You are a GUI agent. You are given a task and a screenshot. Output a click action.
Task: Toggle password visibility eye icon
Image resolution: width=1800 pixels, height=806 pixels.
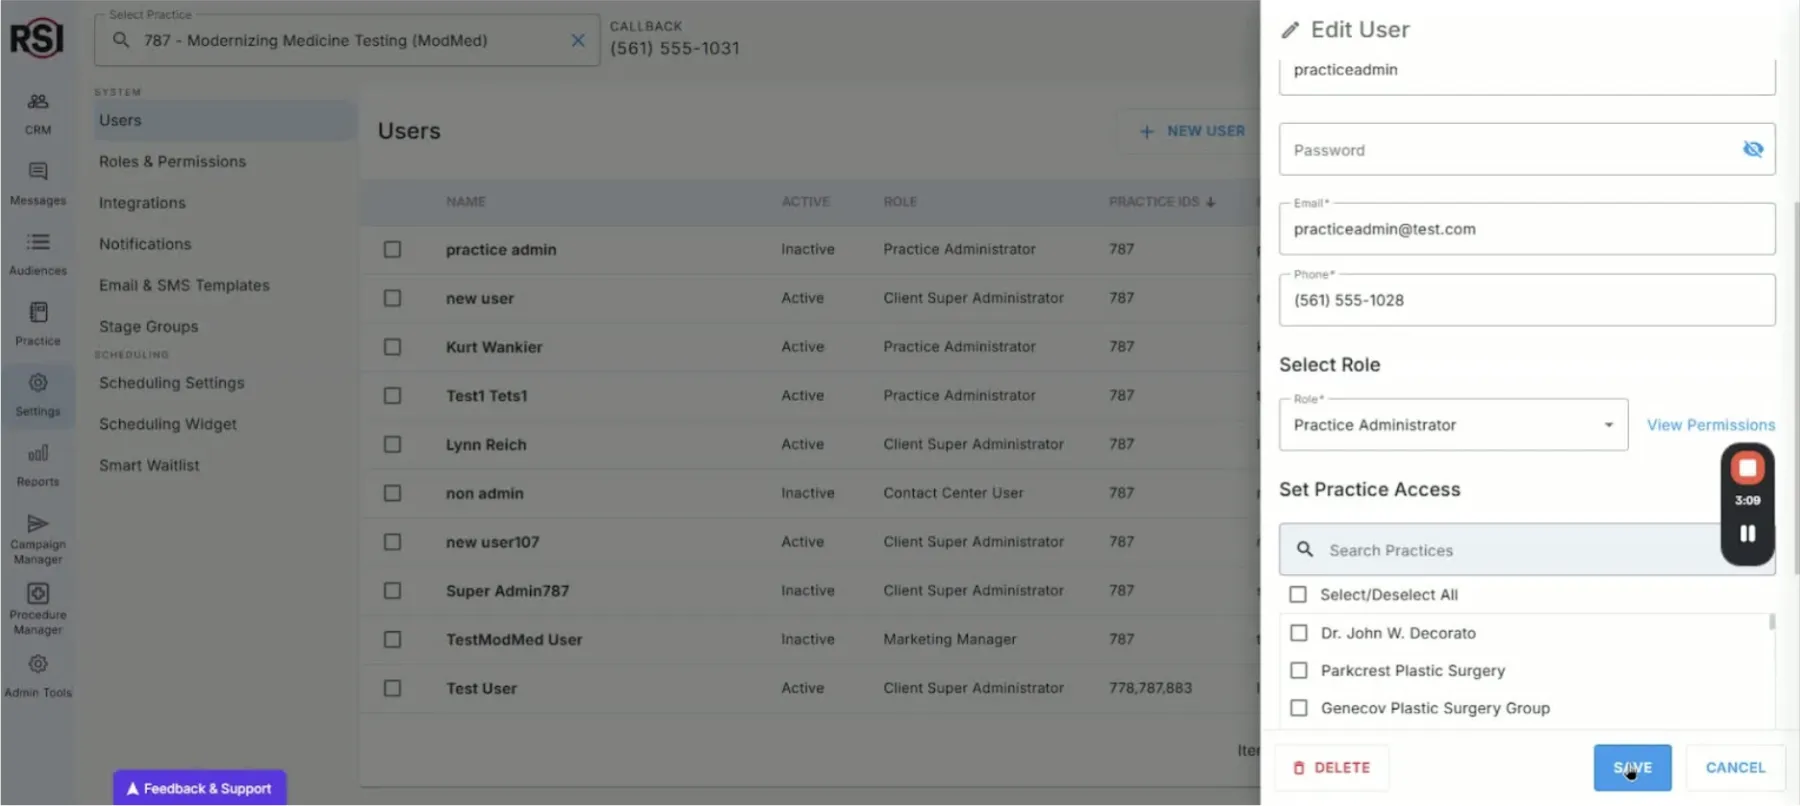coord(1752,149)
